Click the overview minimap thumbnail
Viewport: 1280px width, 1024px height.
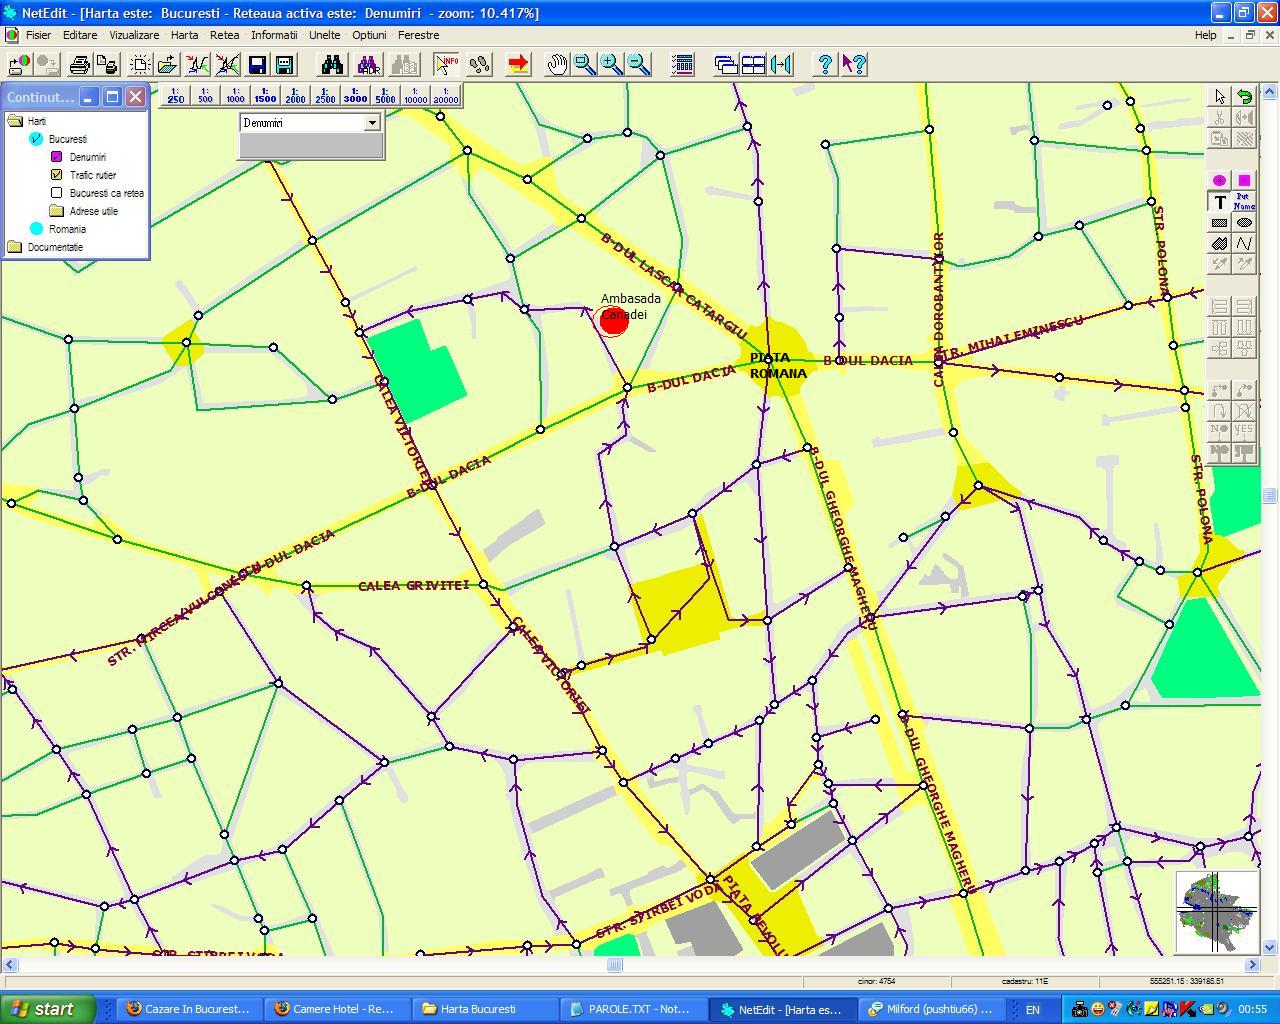tap(1216, 912)
